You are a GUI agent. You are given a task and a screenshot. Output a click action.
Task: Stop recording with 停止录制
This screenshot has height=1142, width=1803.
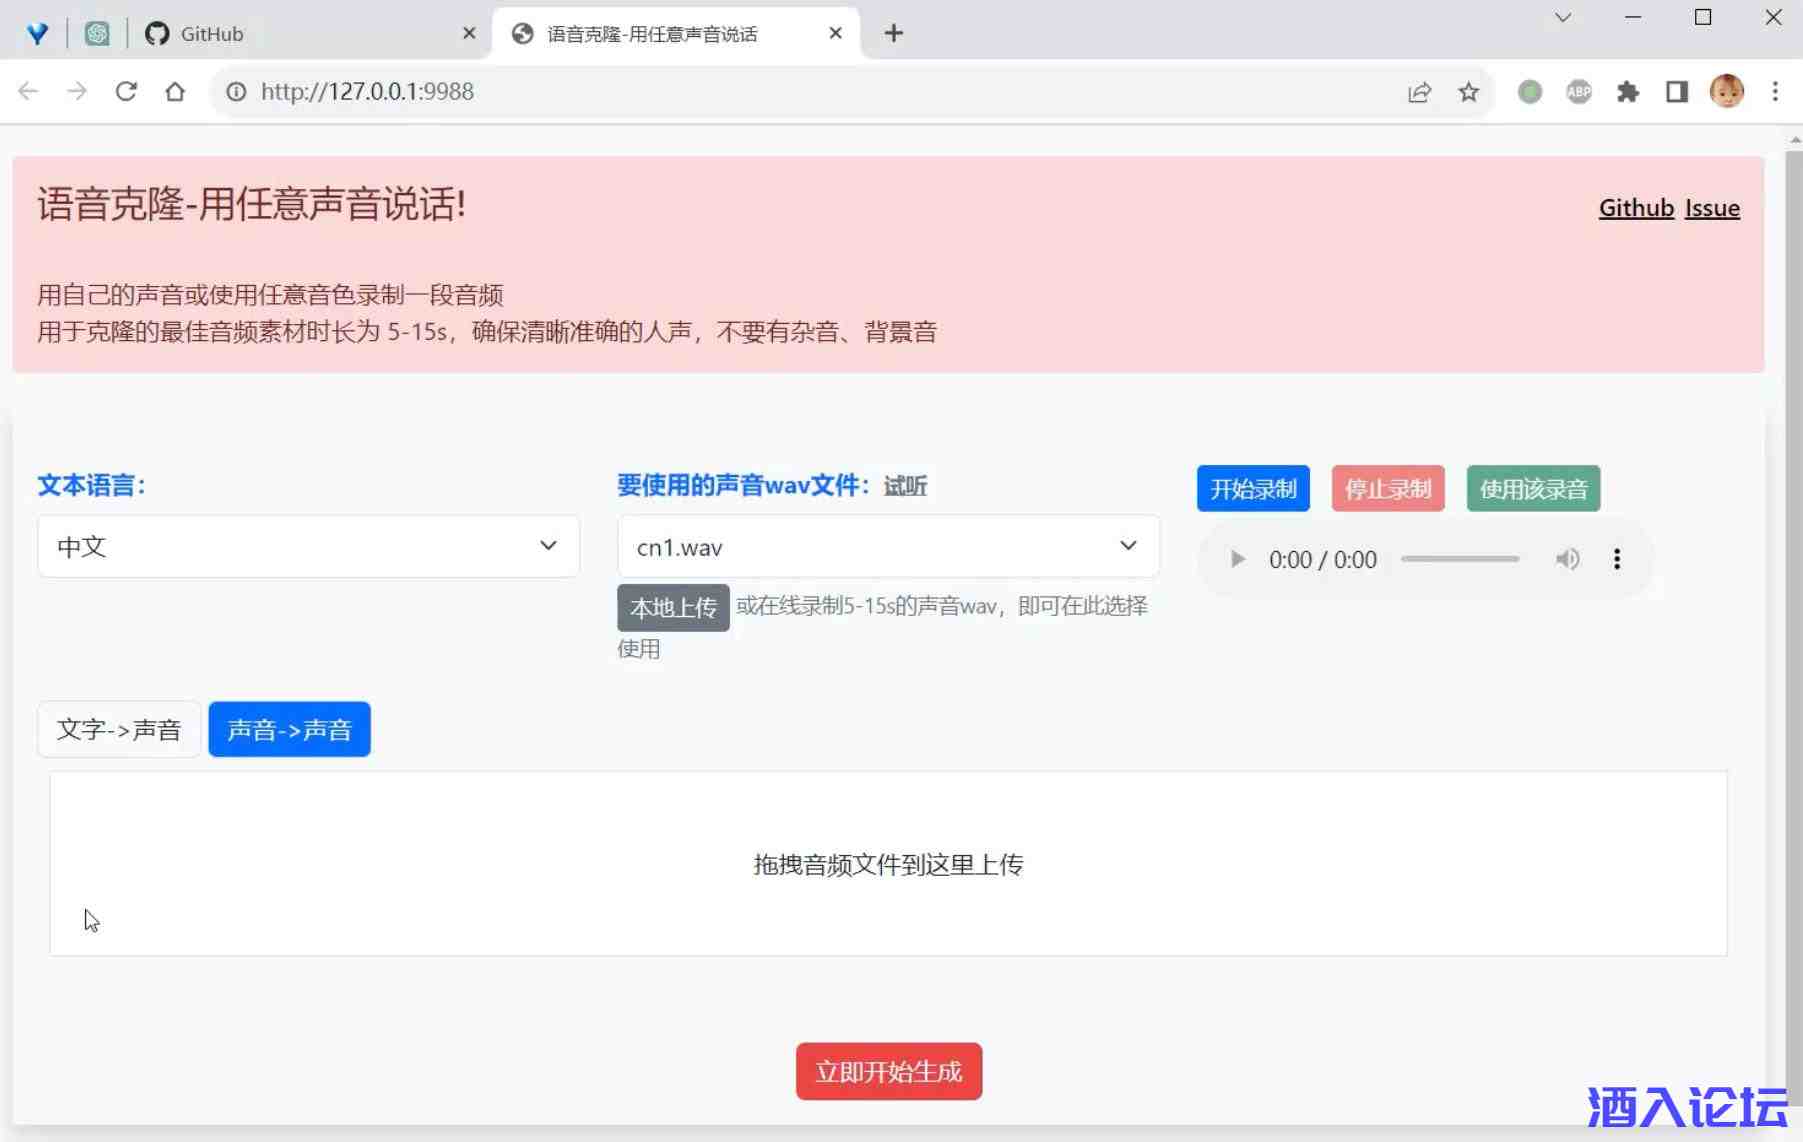pos(1388,489)
